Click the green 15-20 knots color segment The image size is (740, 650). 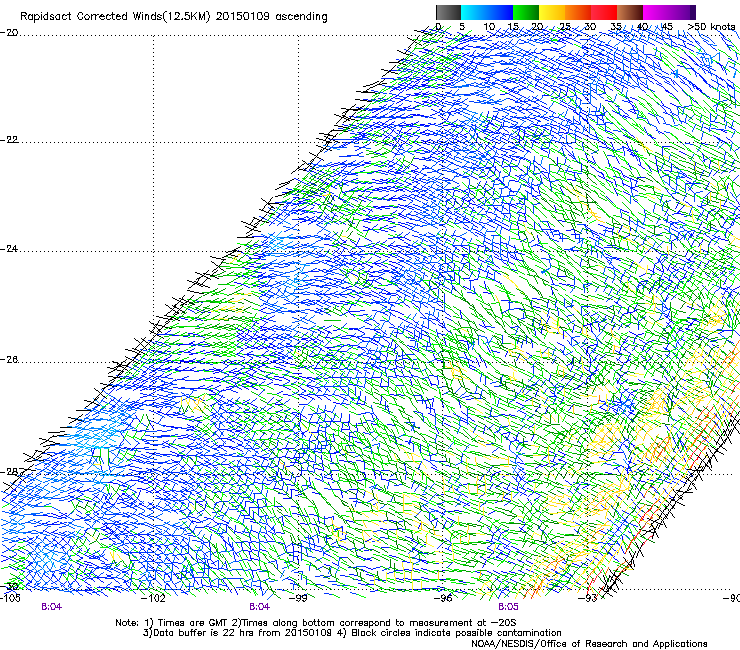(526, 12)
